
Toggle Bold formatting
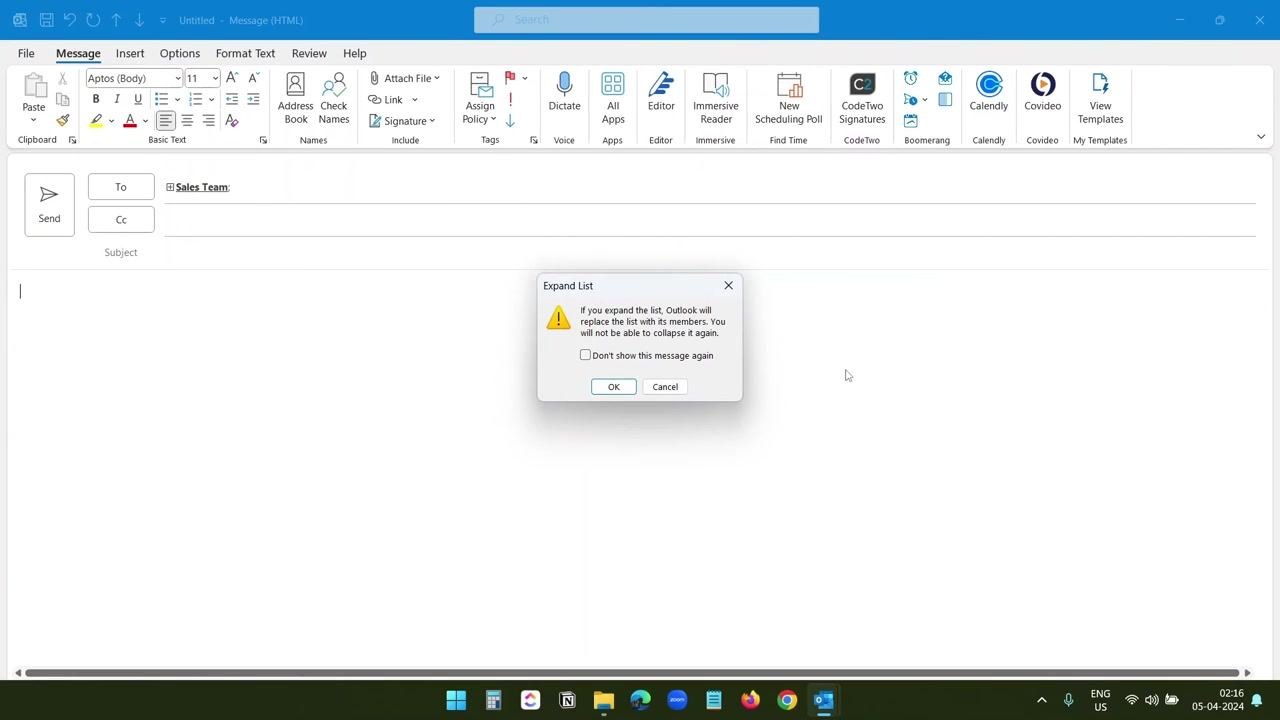96,99
